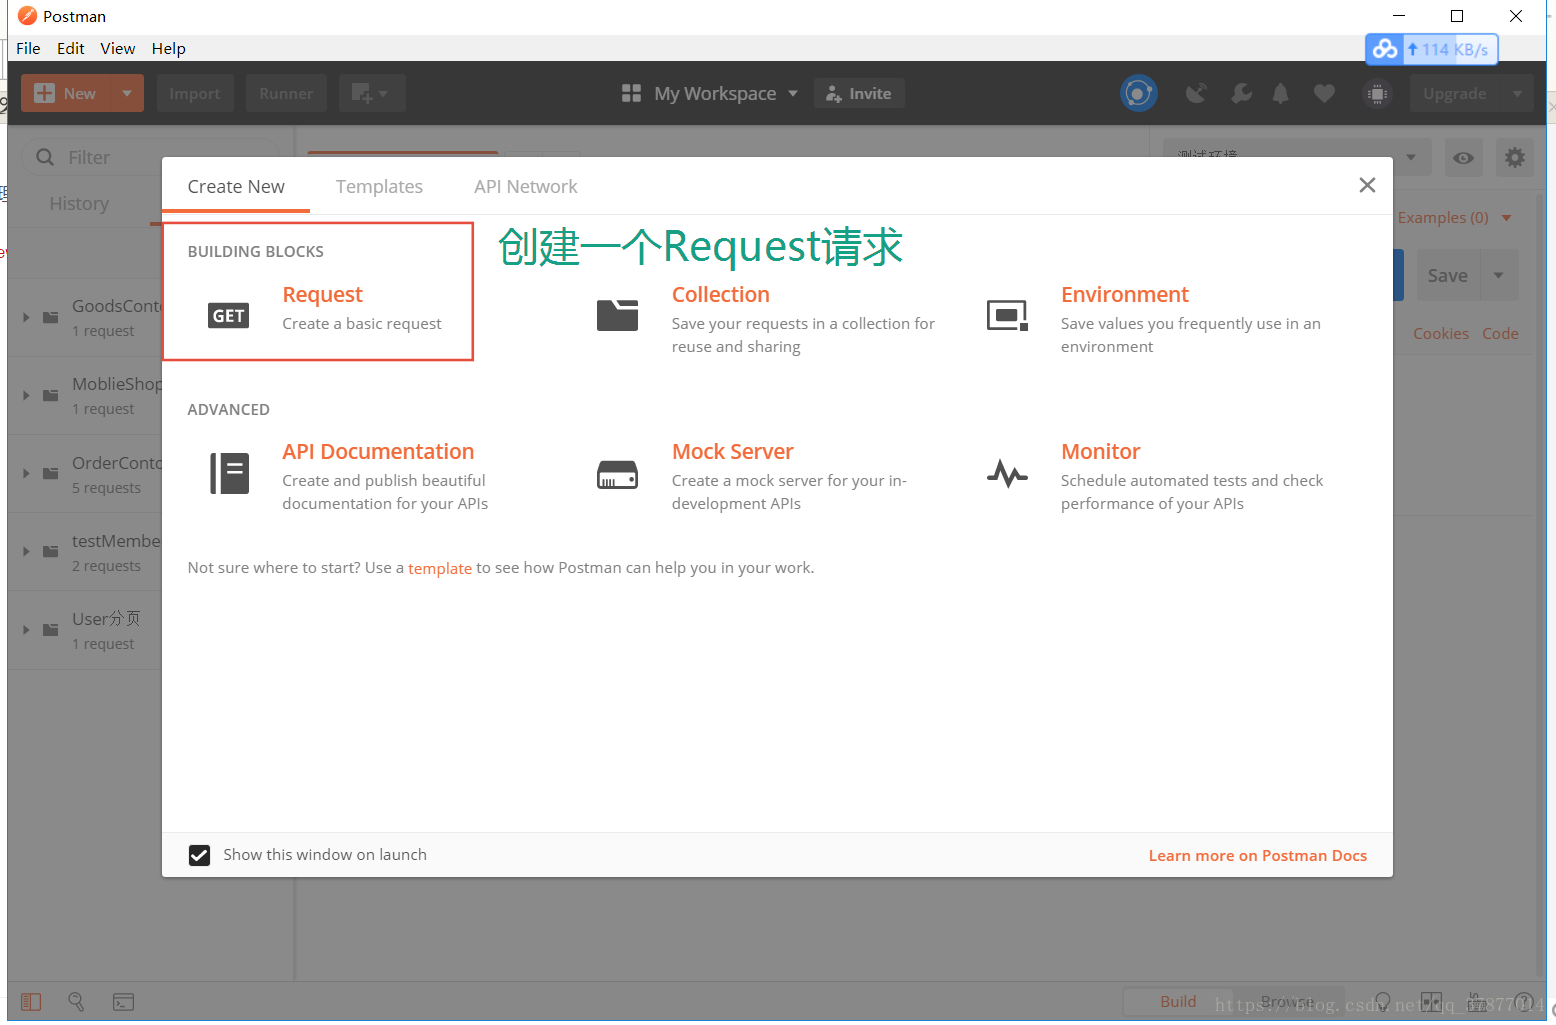Expand the OrderCont collection
The width and height of the screenshot is (1556, 1025).
pos(26,473)
